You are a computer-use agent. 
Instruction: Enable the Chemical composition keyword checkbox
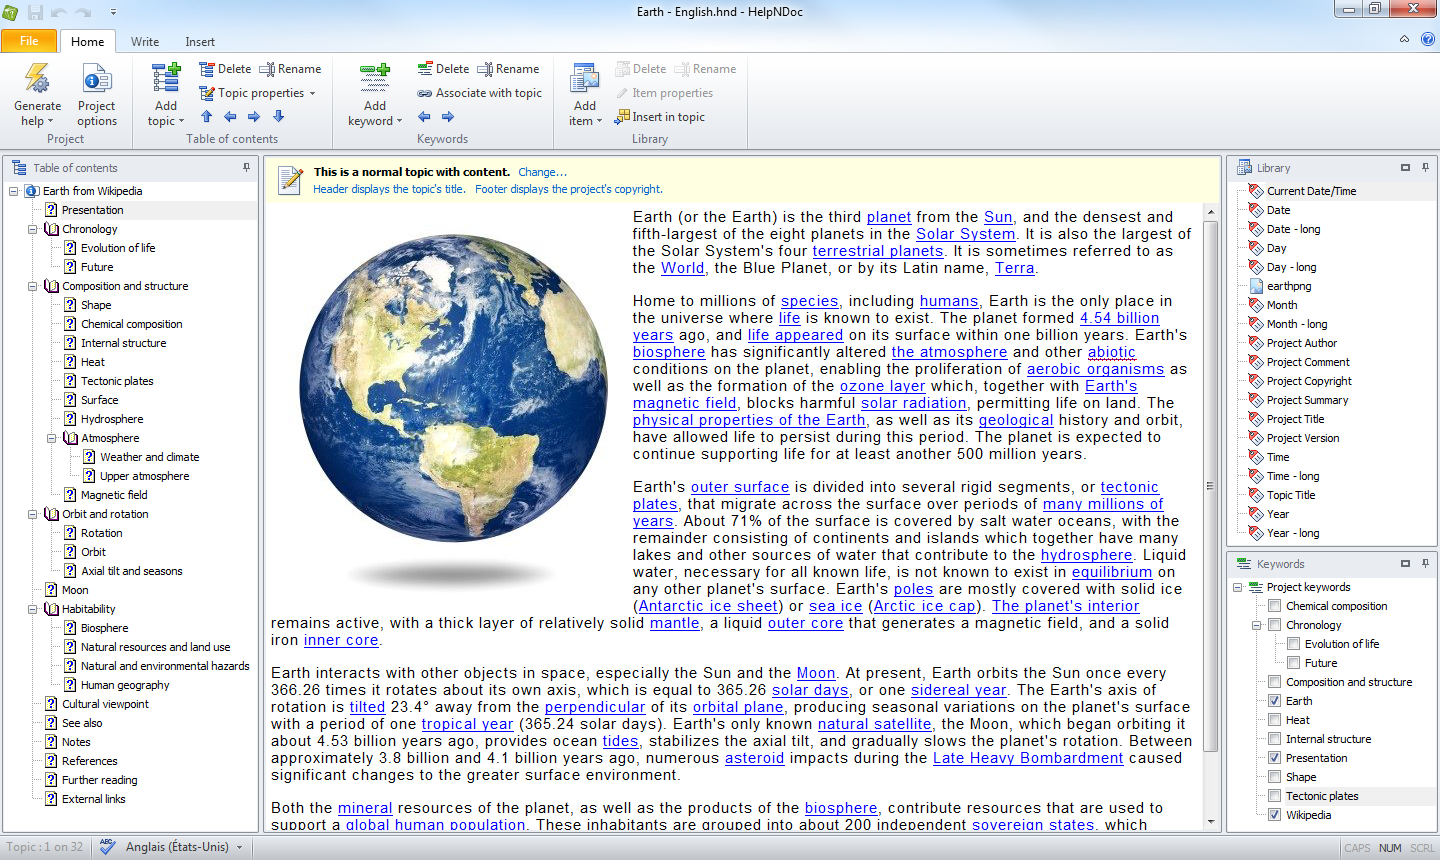[1274, 606]
